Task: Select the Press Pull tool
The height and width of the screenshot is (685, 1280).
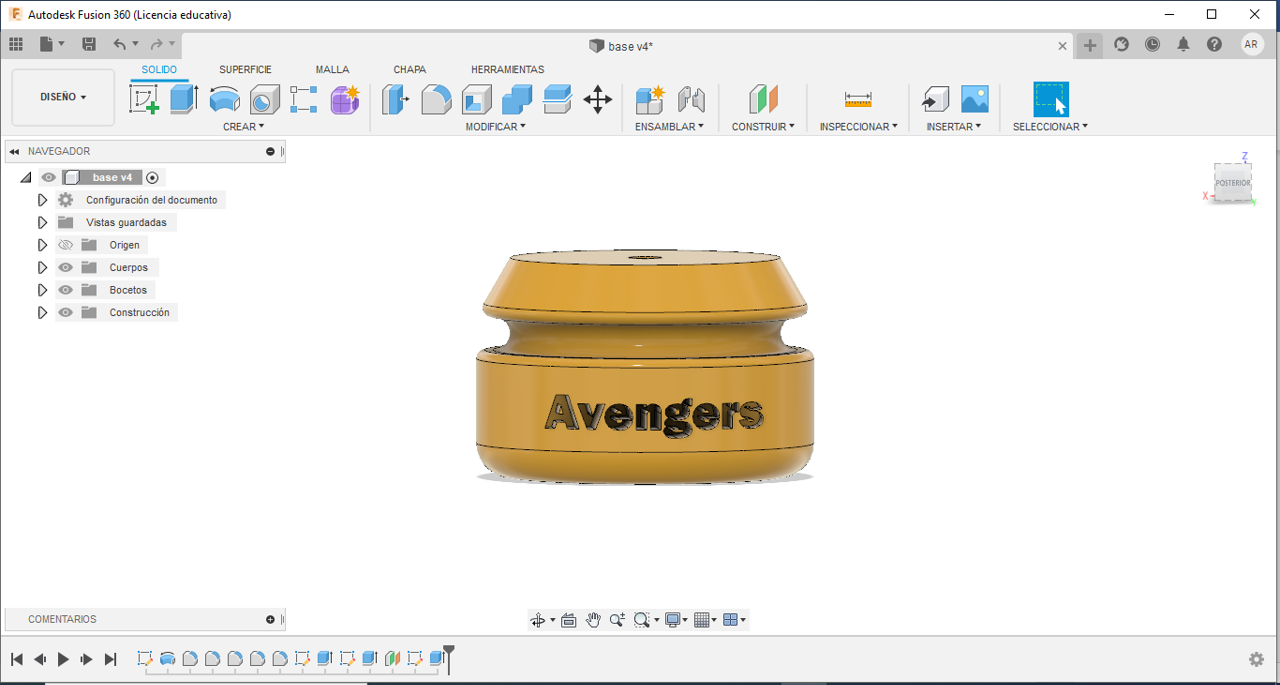Action: [396, 99]
